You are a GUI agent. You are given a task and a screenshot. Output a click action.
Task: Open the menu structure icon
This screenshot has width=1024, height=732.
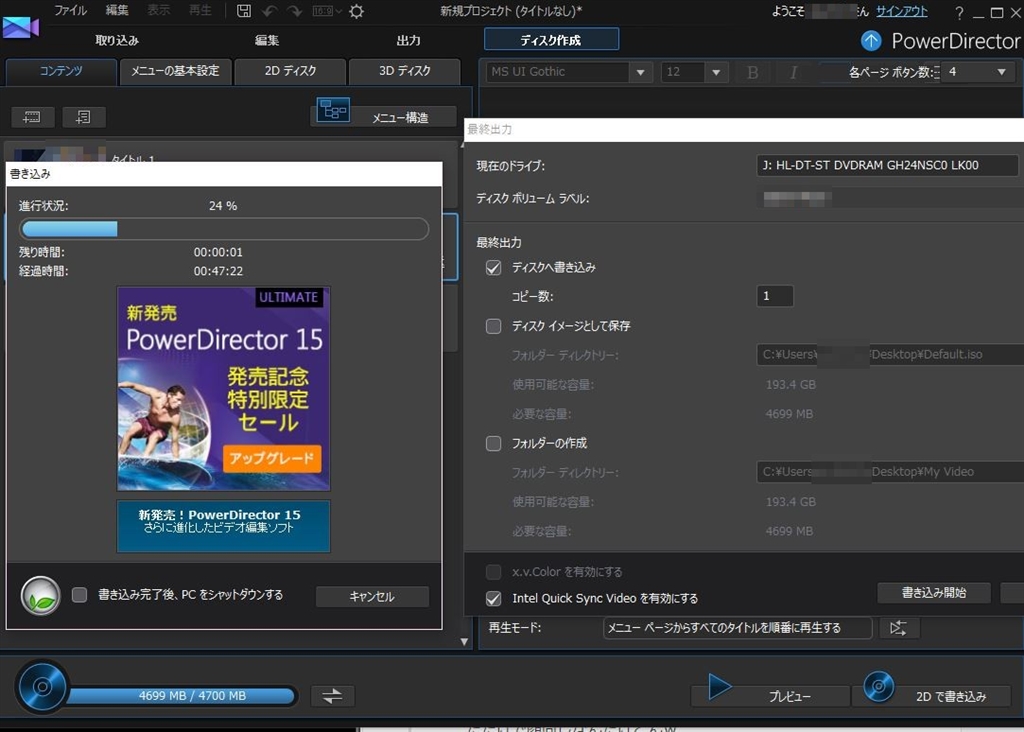point(333,110)
